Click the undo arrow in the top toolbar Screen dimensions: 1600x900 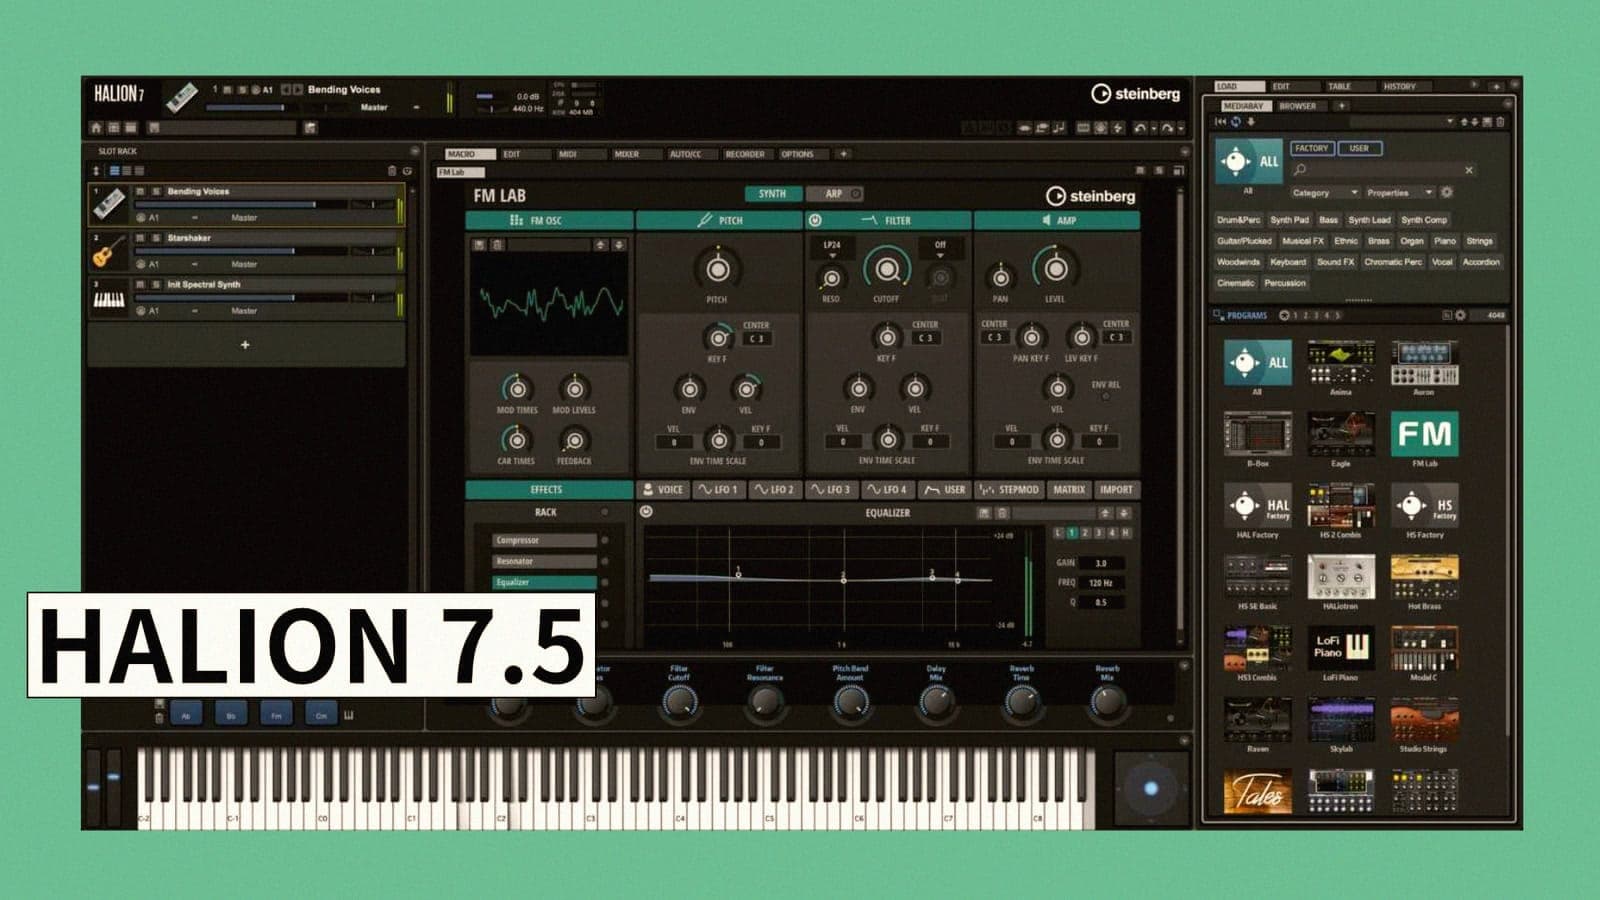(1140, 128)
